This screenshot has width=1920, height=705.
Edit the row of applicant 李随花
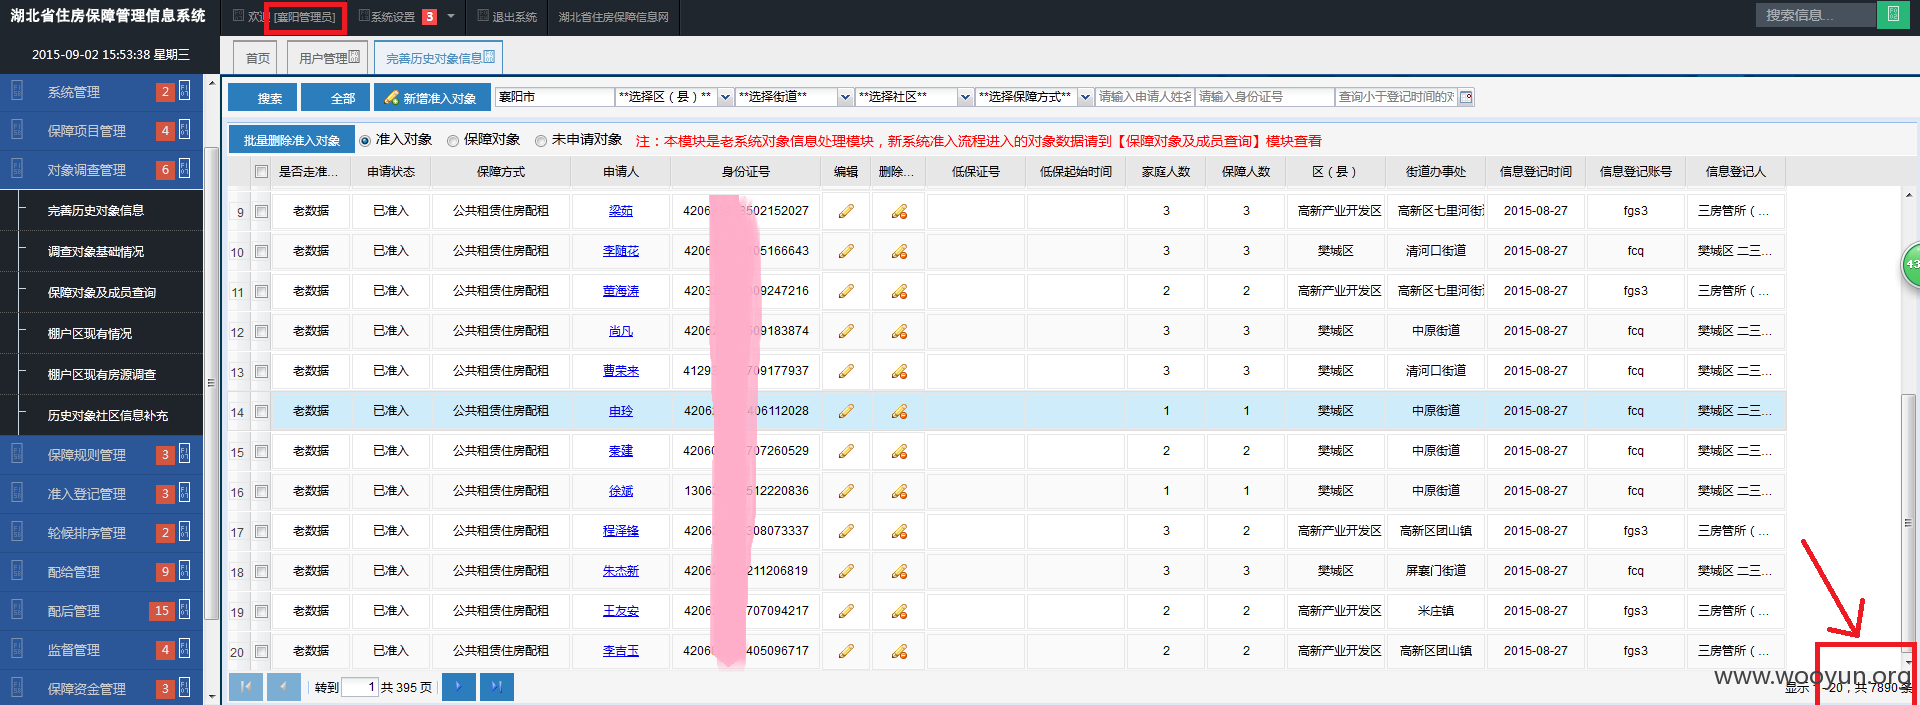pos(846,251)
